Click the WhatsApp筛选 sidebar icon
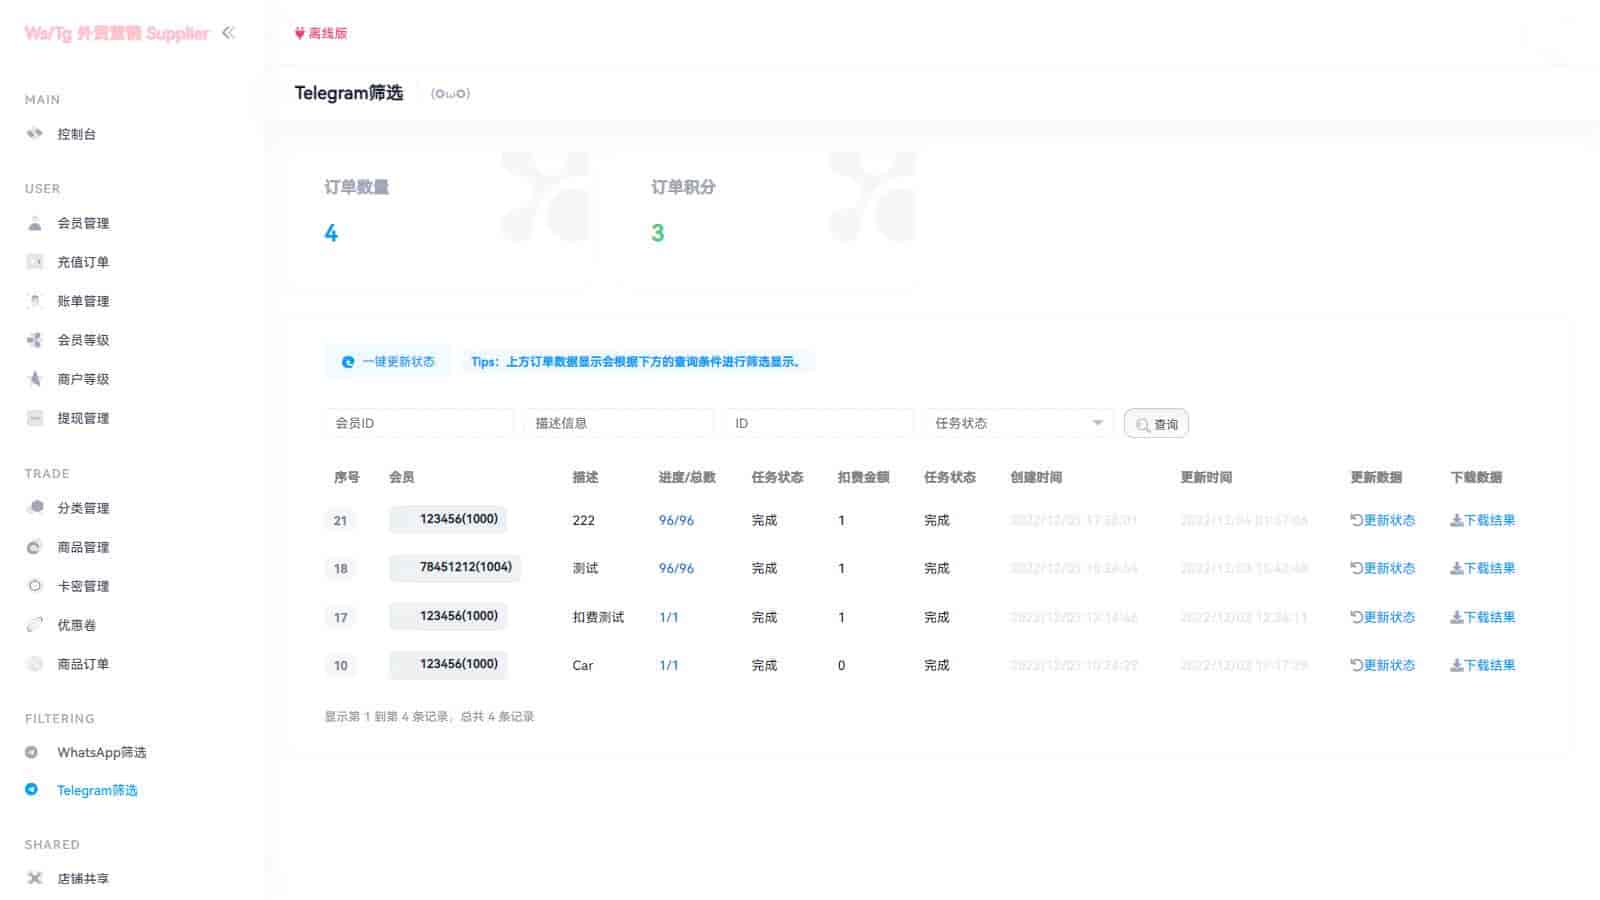 [x=32, y=752]
